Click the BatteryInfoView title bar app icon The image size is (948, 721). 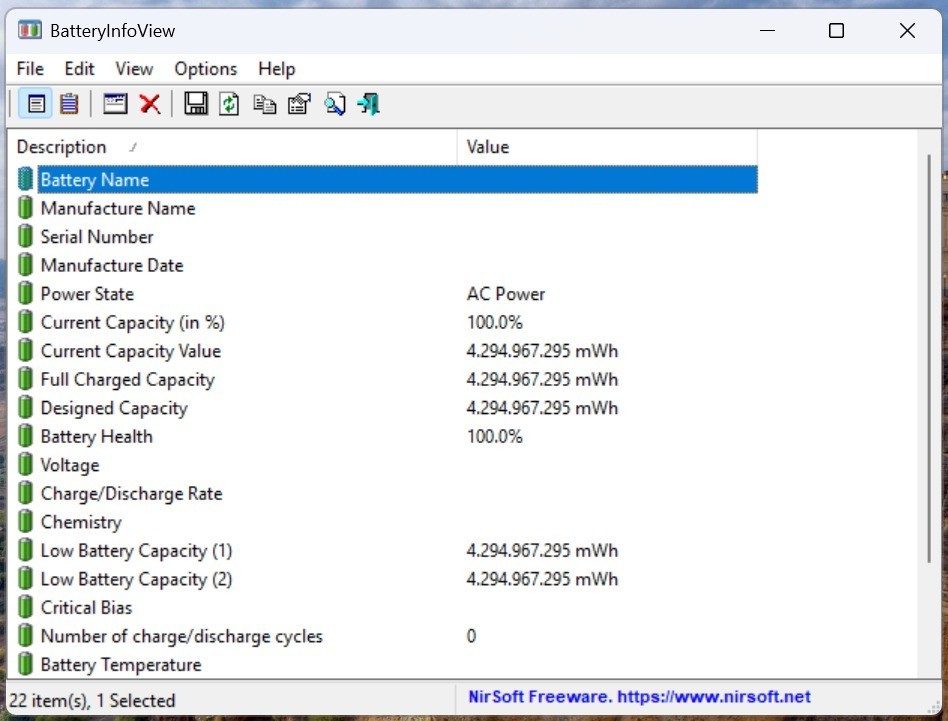pyautogui.click(x=30, y=30)
